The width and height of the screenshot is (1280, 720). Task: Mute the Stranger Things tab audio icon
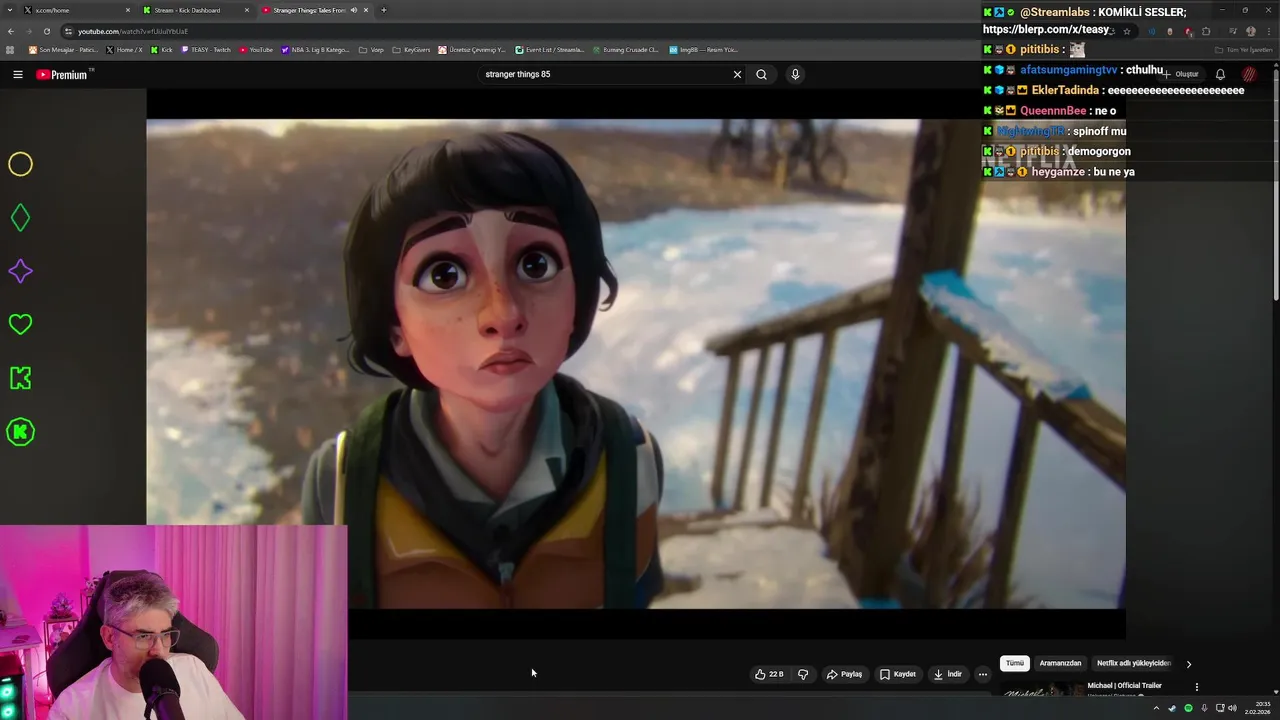pos(353,10)
